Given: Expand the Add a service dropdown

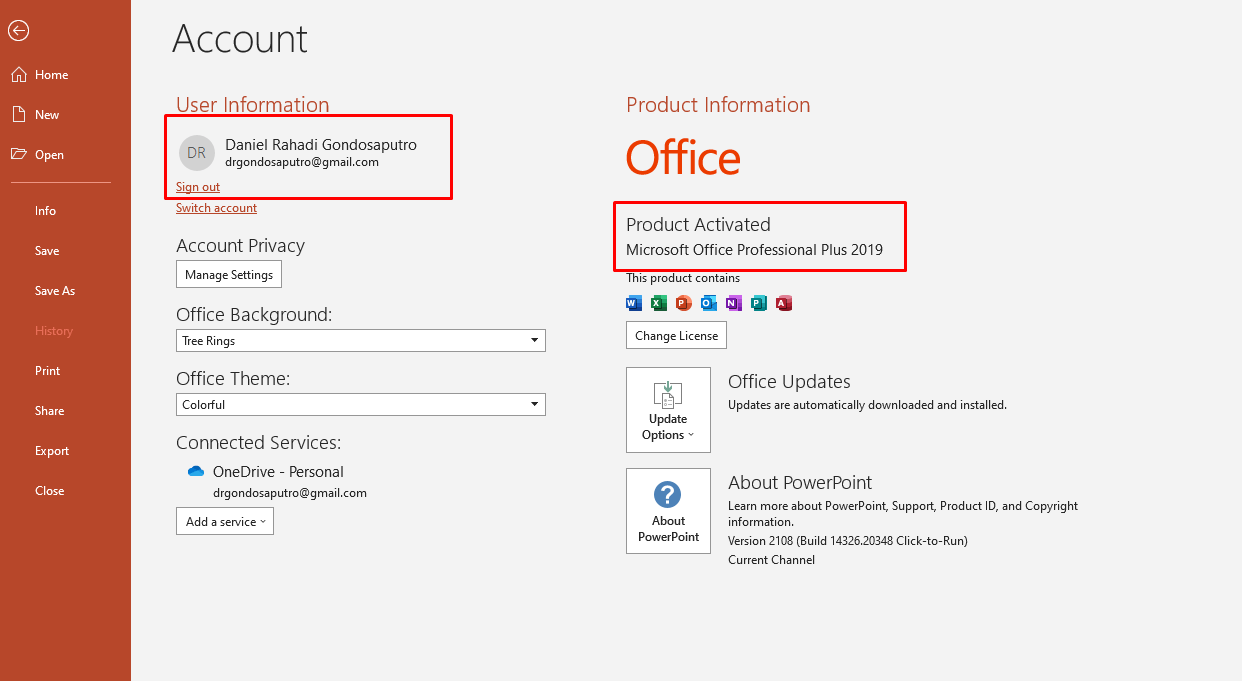Looking at the screenshot, I should pyautogui.click(x=225, y=521).
